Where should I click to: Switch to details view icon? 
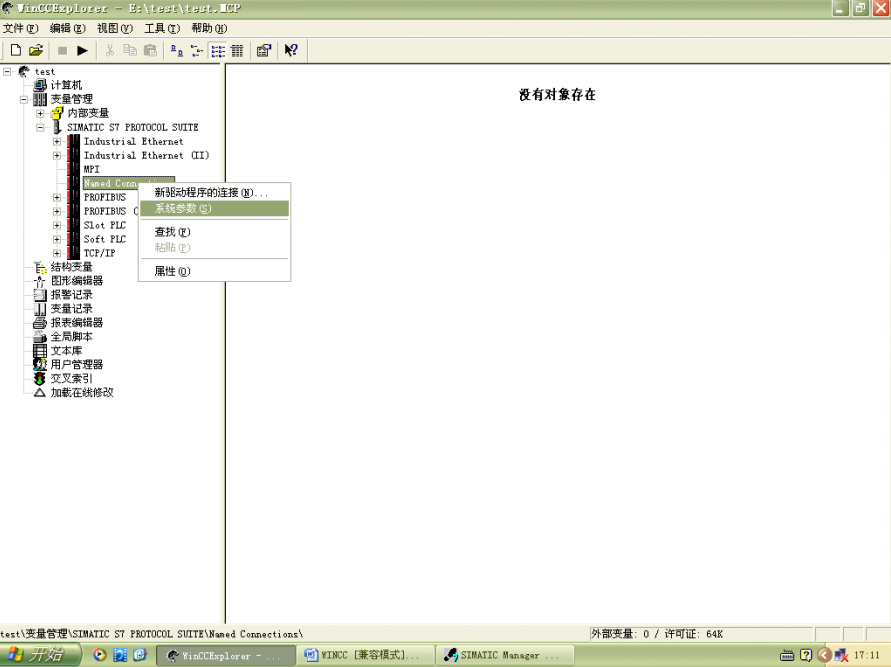tap(237, 51)
